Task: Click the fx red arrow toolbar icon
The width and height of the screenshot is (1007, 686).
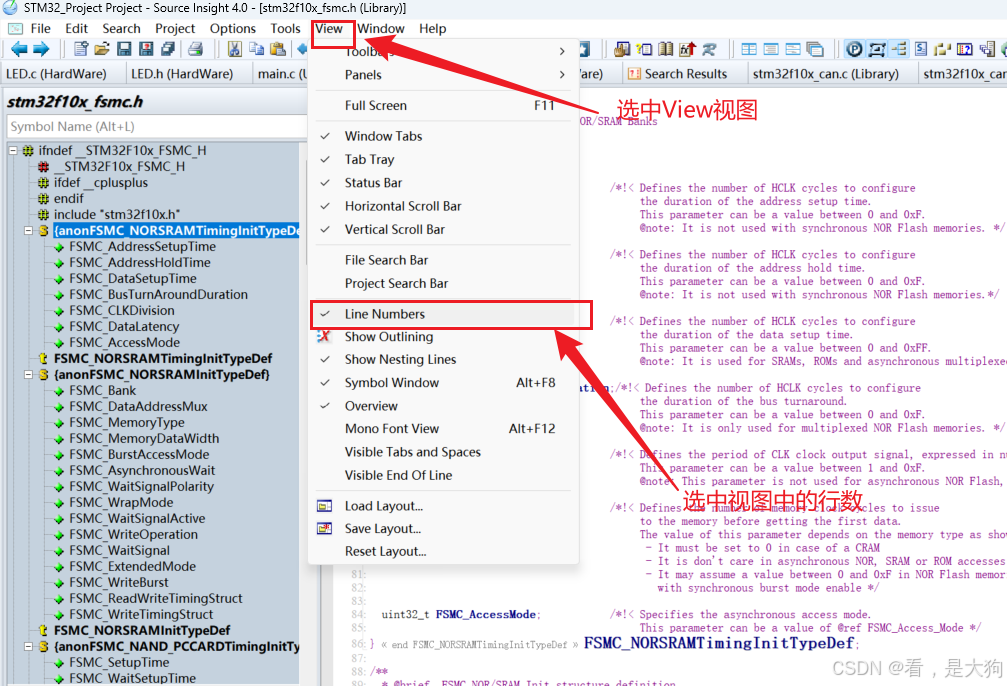Action: (688, 49)
